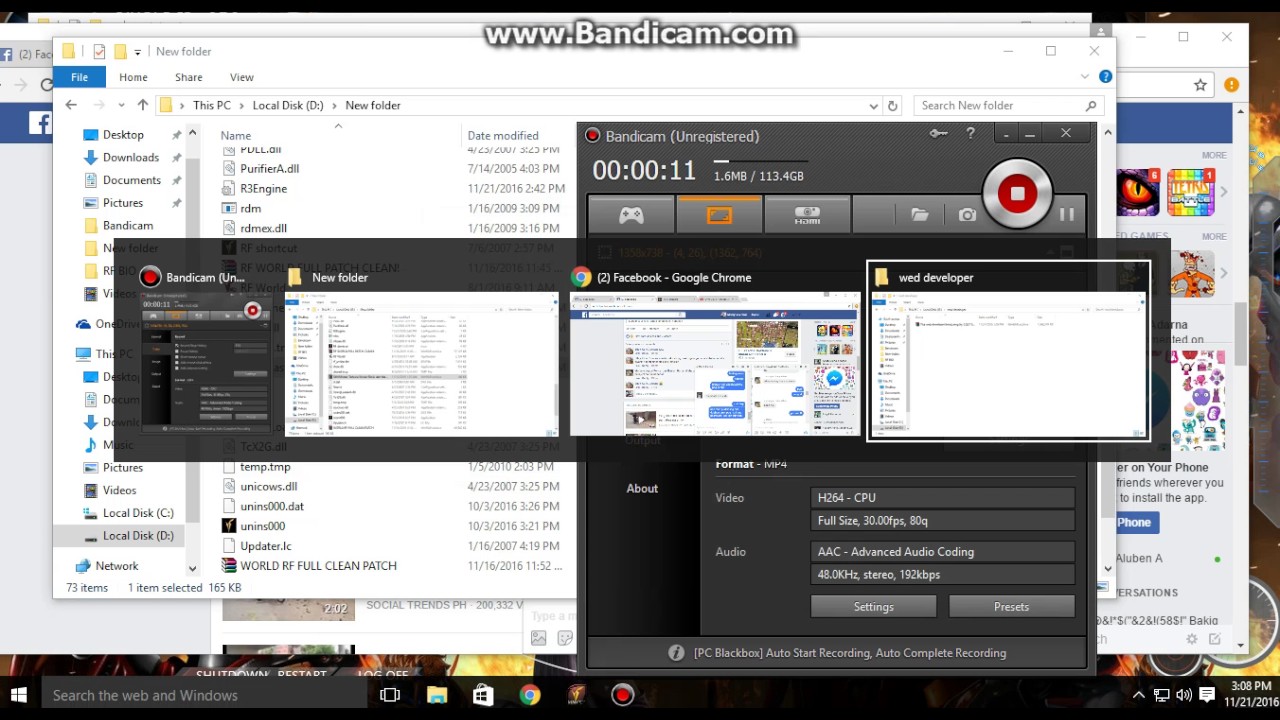
Task: Open Bandicam help question mark
Action: click(x=970, y=134)
